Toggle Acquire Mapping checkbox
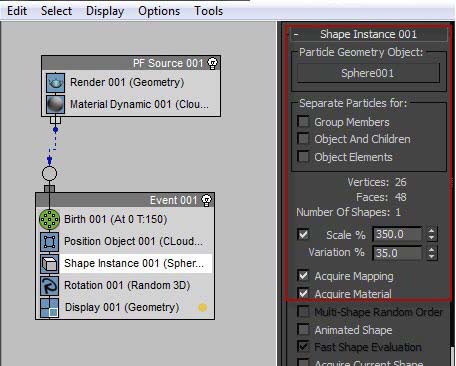This screenshot has width=456, height=366. (x=303, y=275)
